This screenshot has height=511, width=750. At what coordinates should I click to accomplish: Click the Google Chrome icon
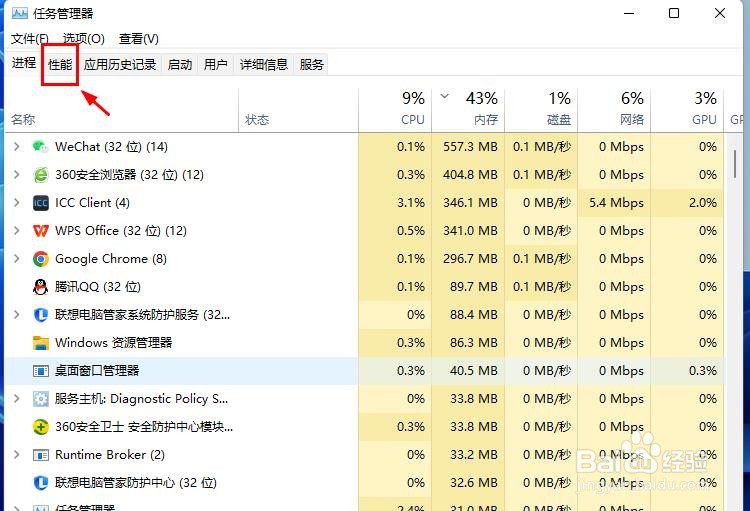(40, 259)
